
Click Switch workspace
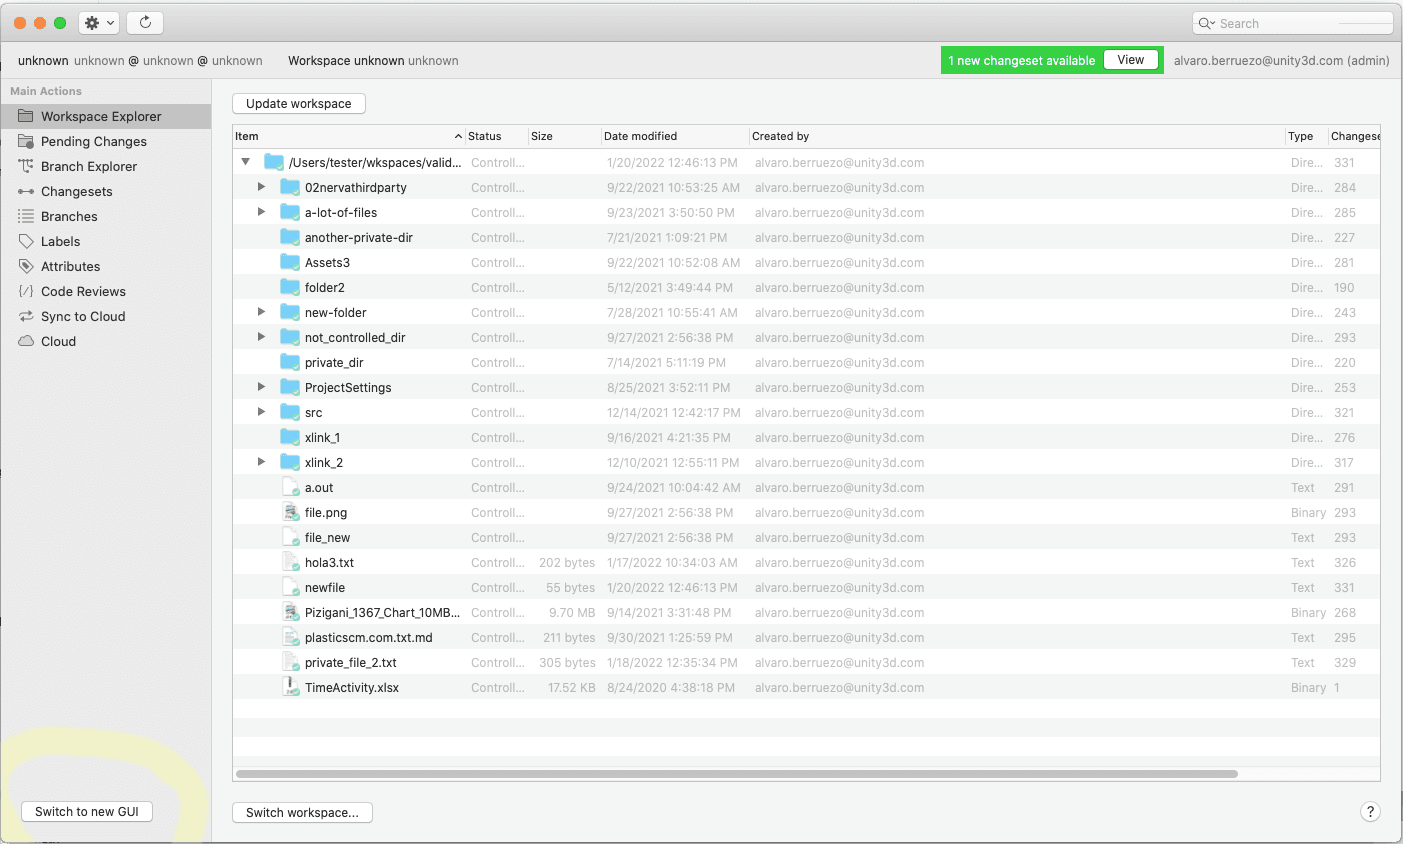[x=302, y=812]
